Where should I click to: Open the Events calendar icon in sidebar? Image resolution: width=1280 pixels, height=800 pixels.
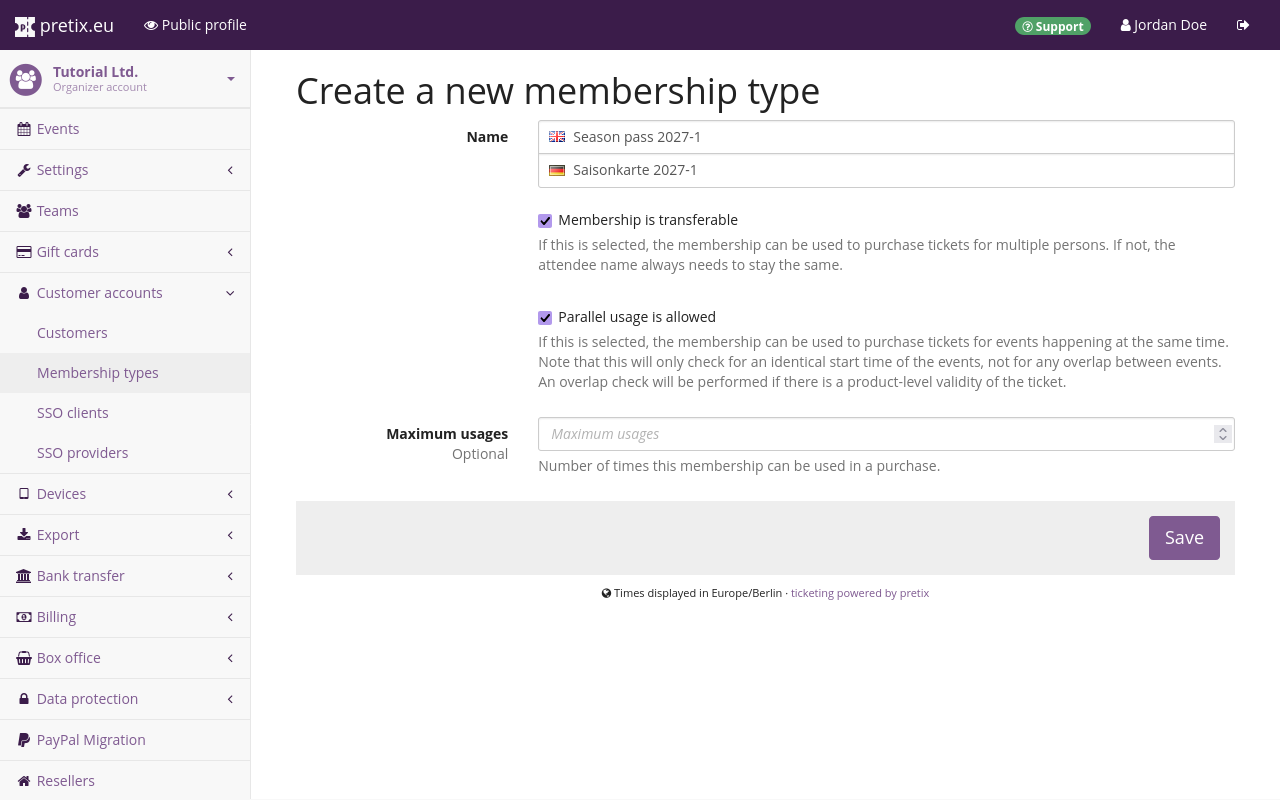click(x=23, y=128)
